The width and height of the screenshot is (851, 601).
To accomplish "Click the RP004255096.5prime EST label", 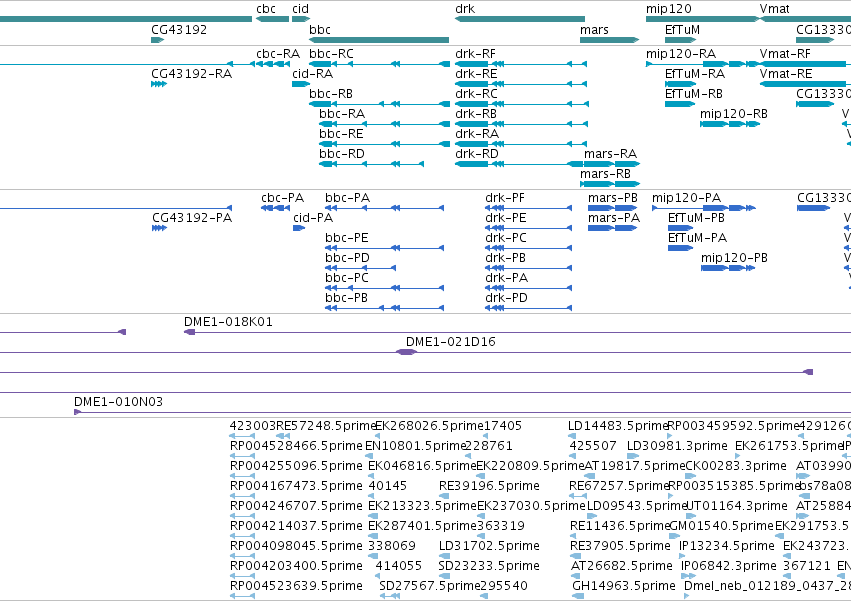I will pos(296,466).
